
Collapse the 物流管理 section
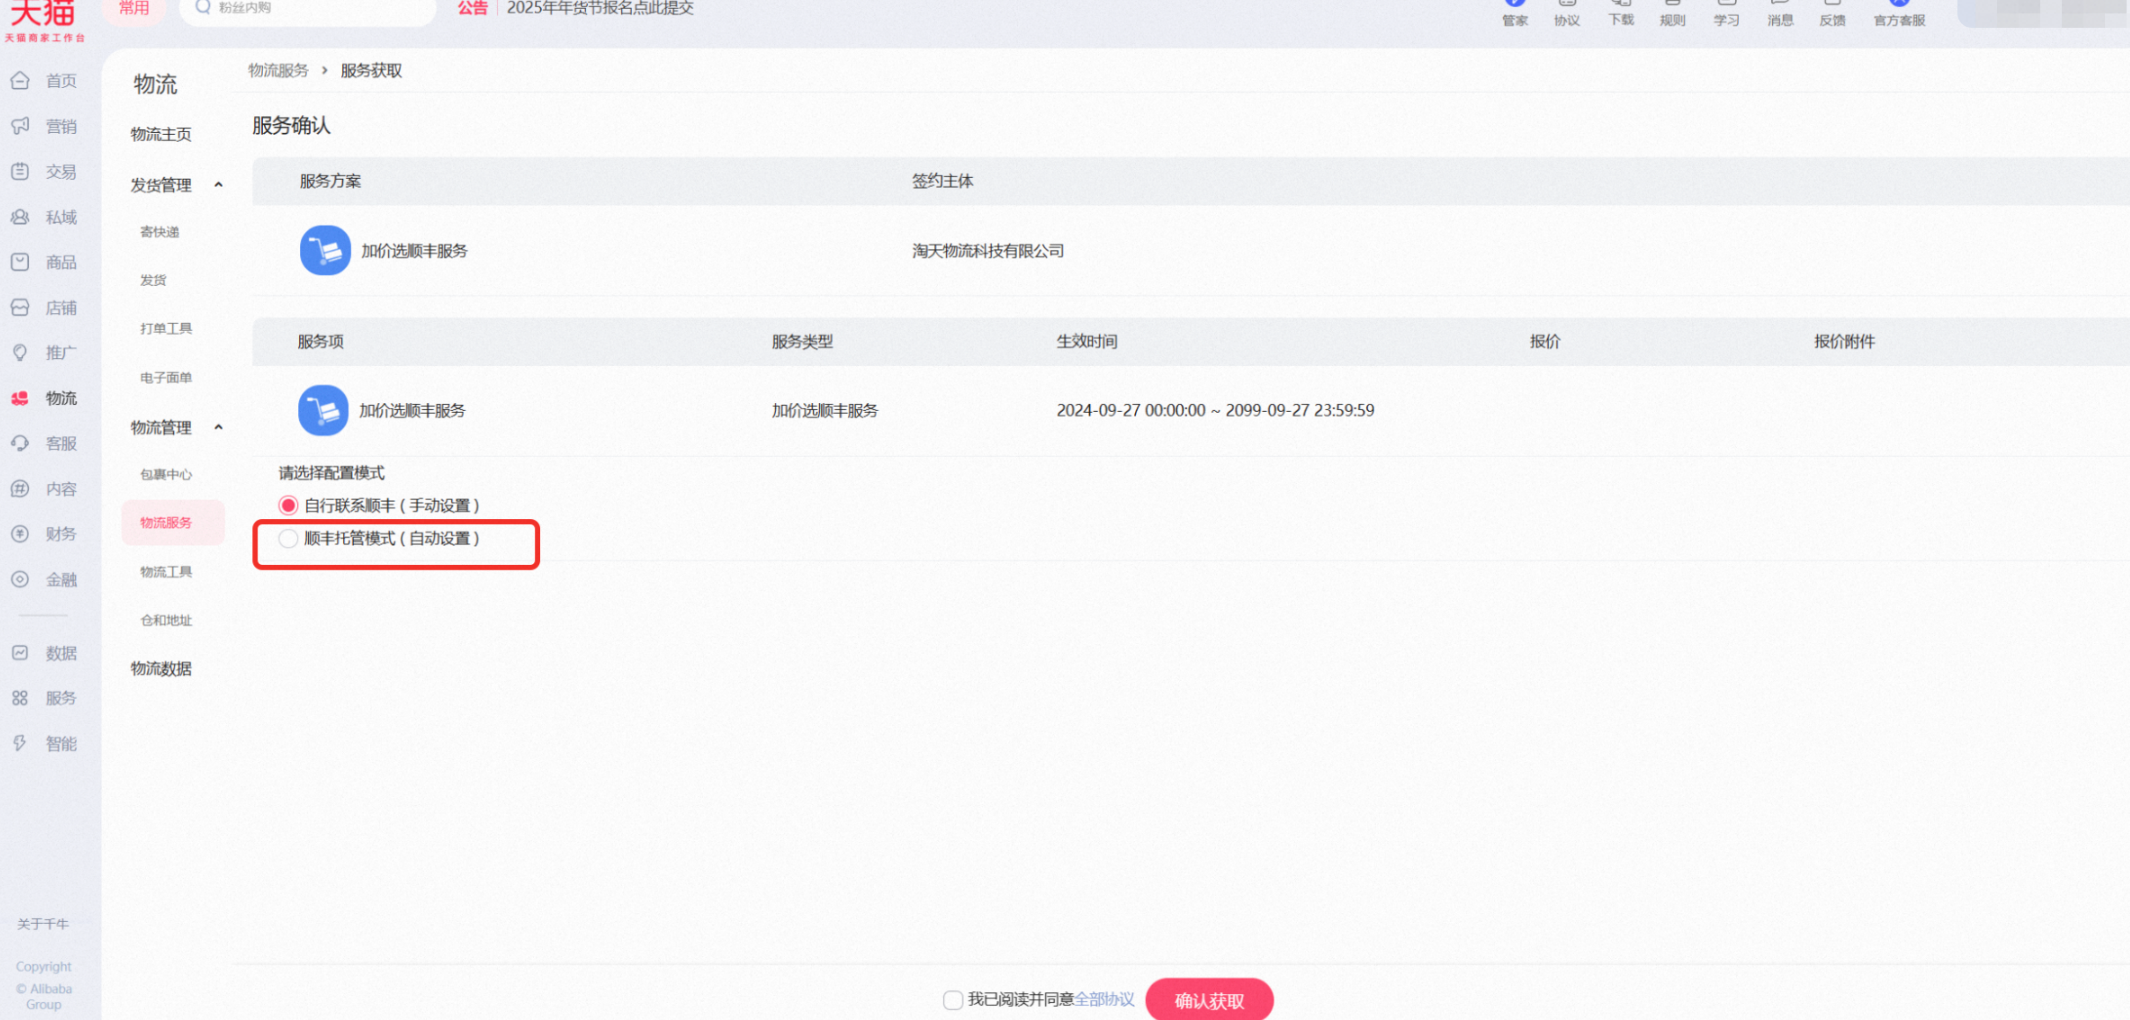pos(218,427)
